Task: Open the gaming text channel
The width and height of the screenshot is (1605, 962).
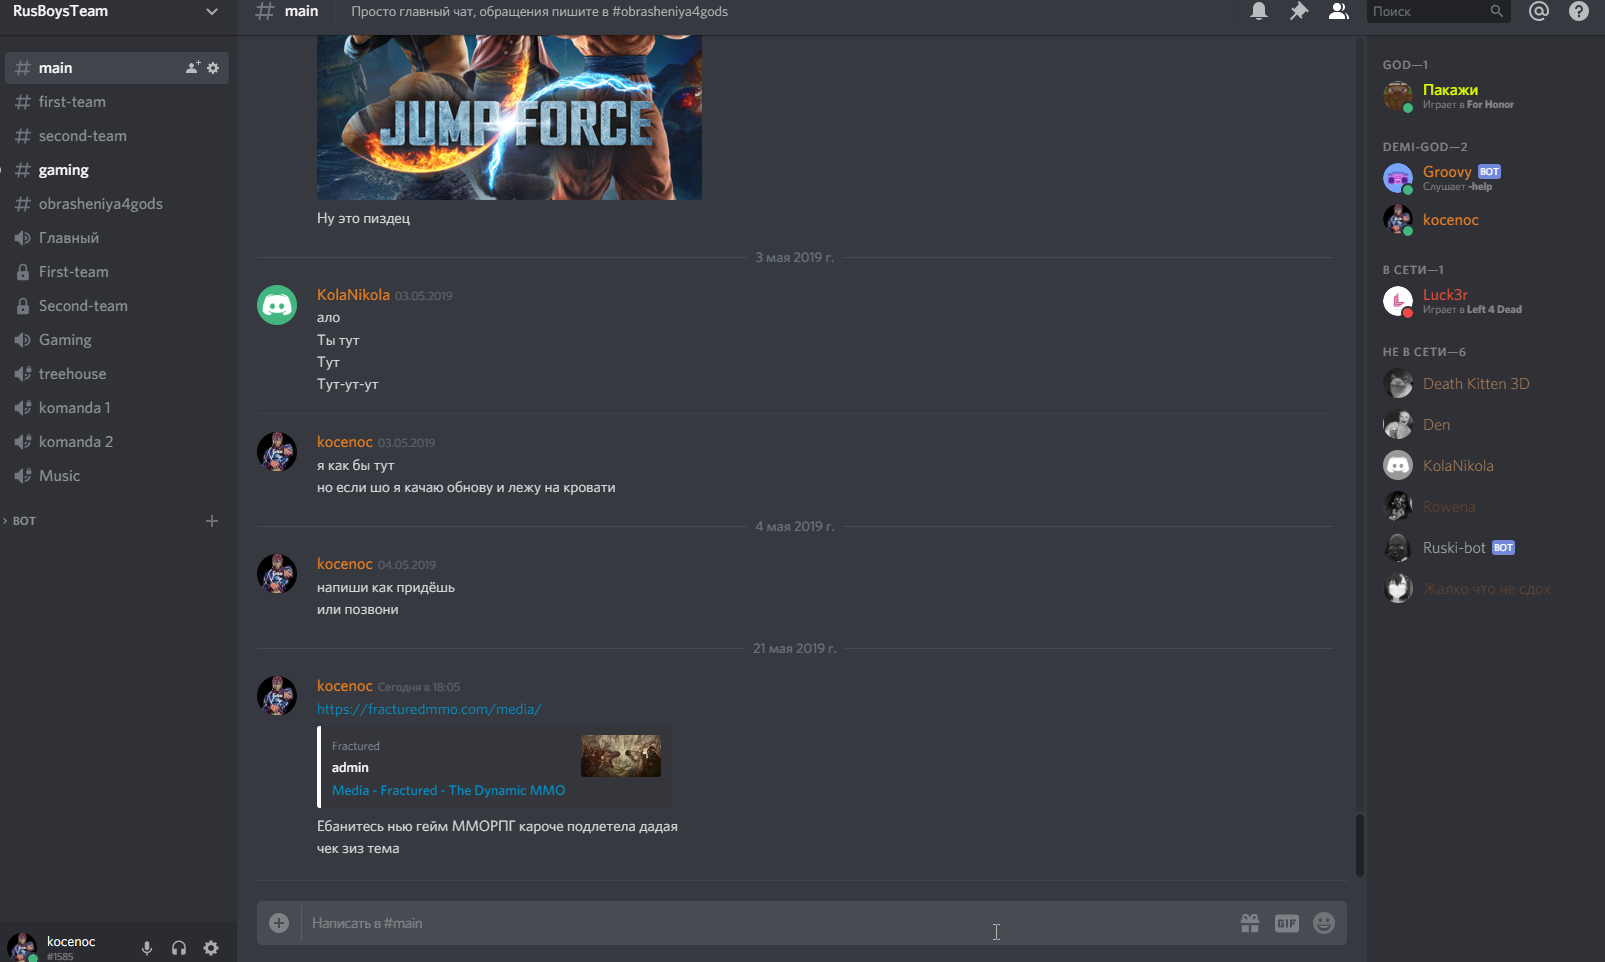Action: (x=117, y=170)
